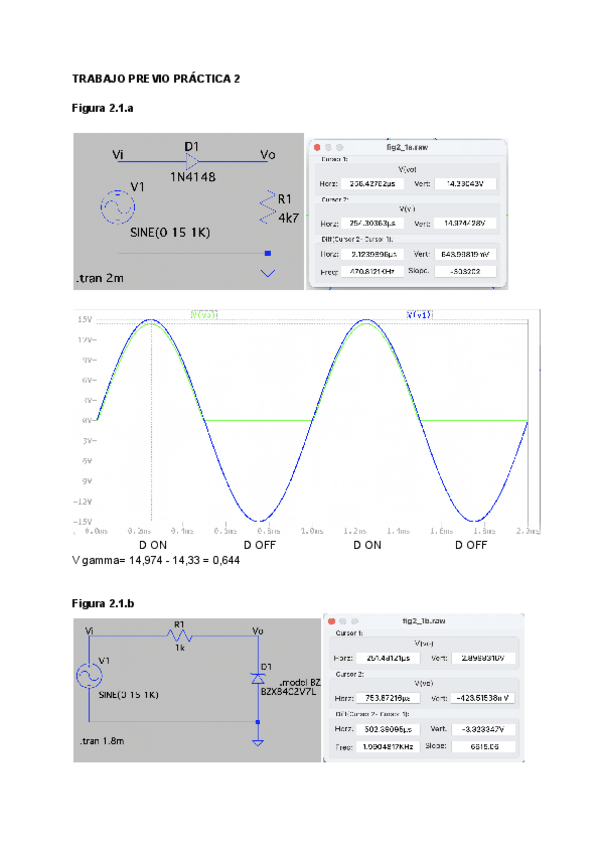Click the blue down chevron in top schematic
The height and width of the screenshot is (848, 600).
(x=267, y=272)
